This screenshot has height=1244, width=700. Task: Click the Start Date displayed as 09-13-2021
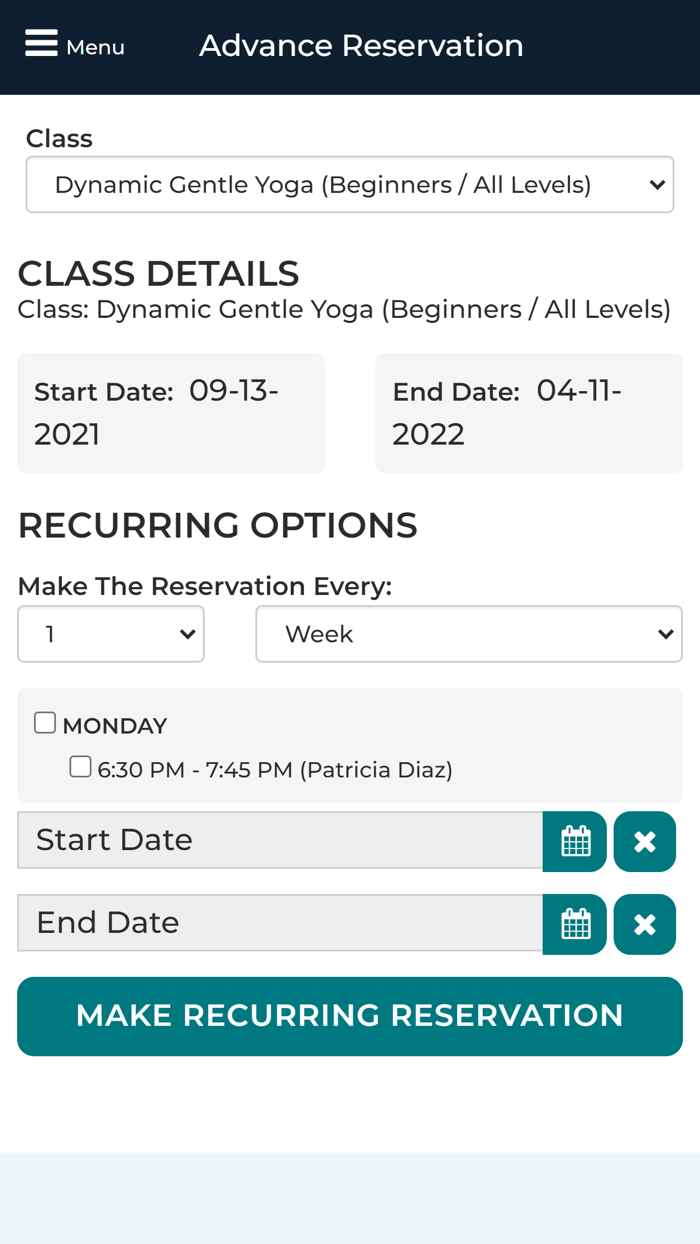pos(170,412)
